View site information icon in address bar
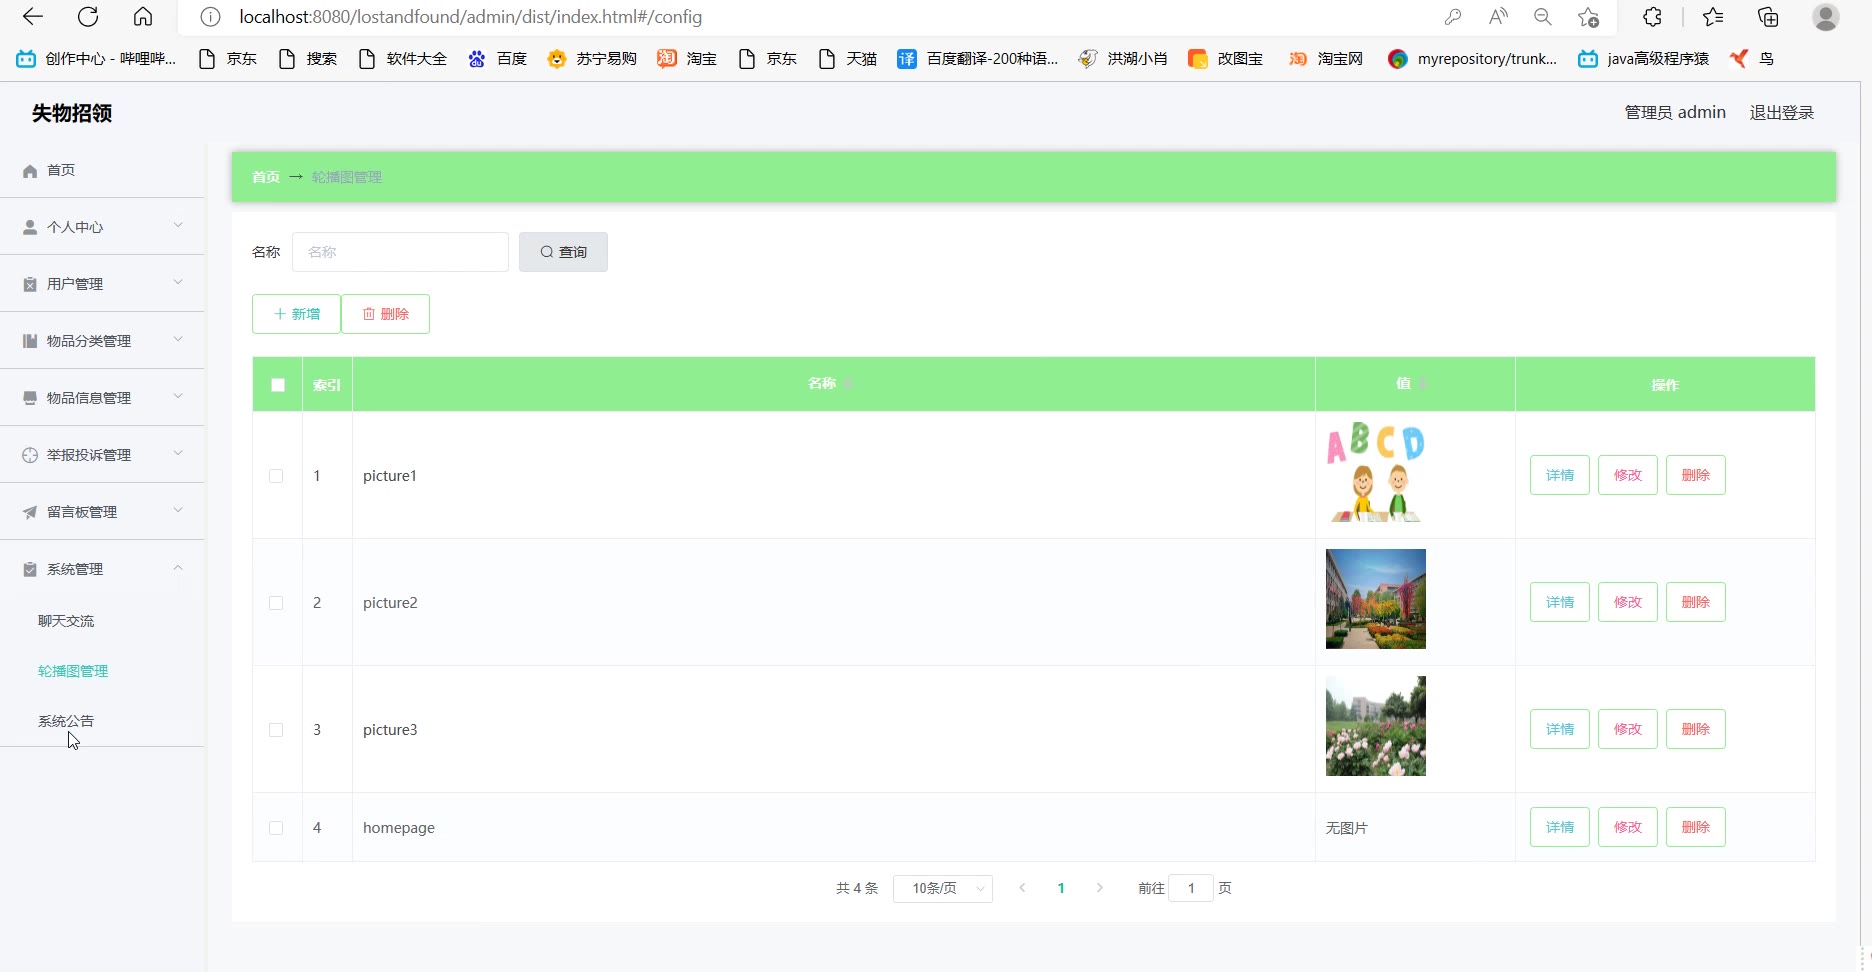 coord(210,17)
